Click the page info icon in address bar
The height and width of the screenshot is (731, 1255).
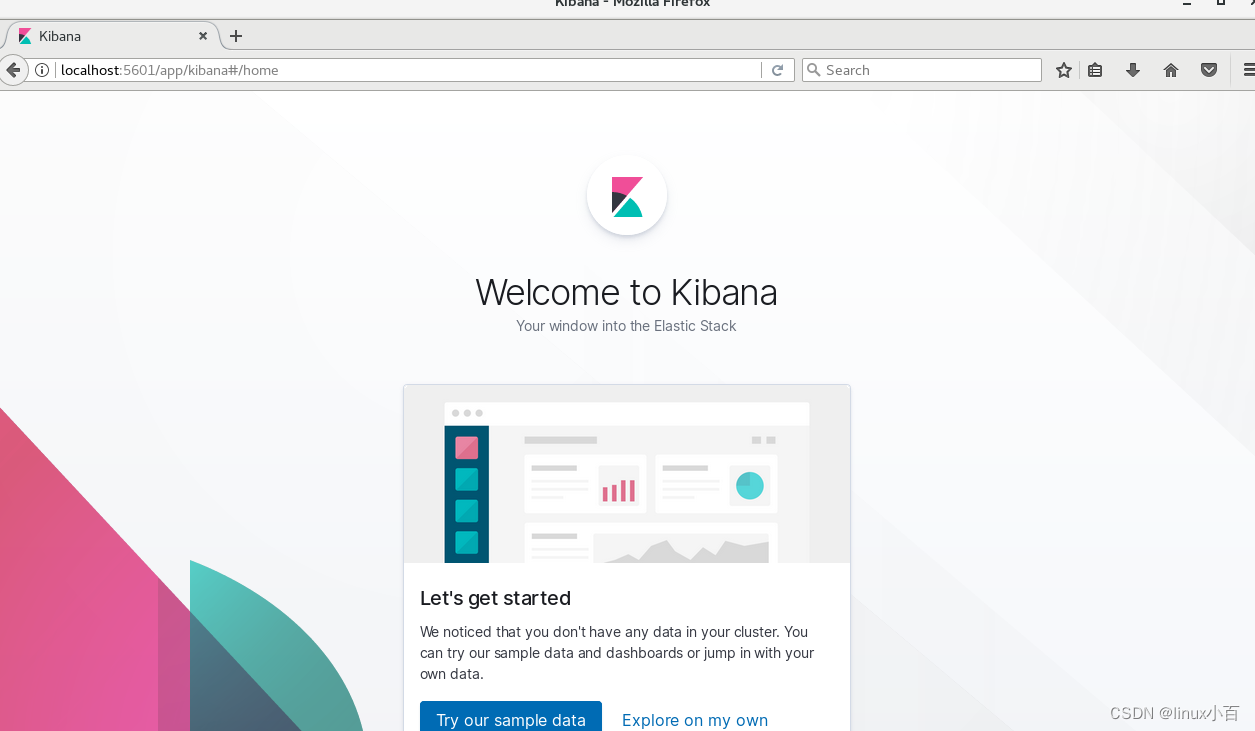pos(41,70)
